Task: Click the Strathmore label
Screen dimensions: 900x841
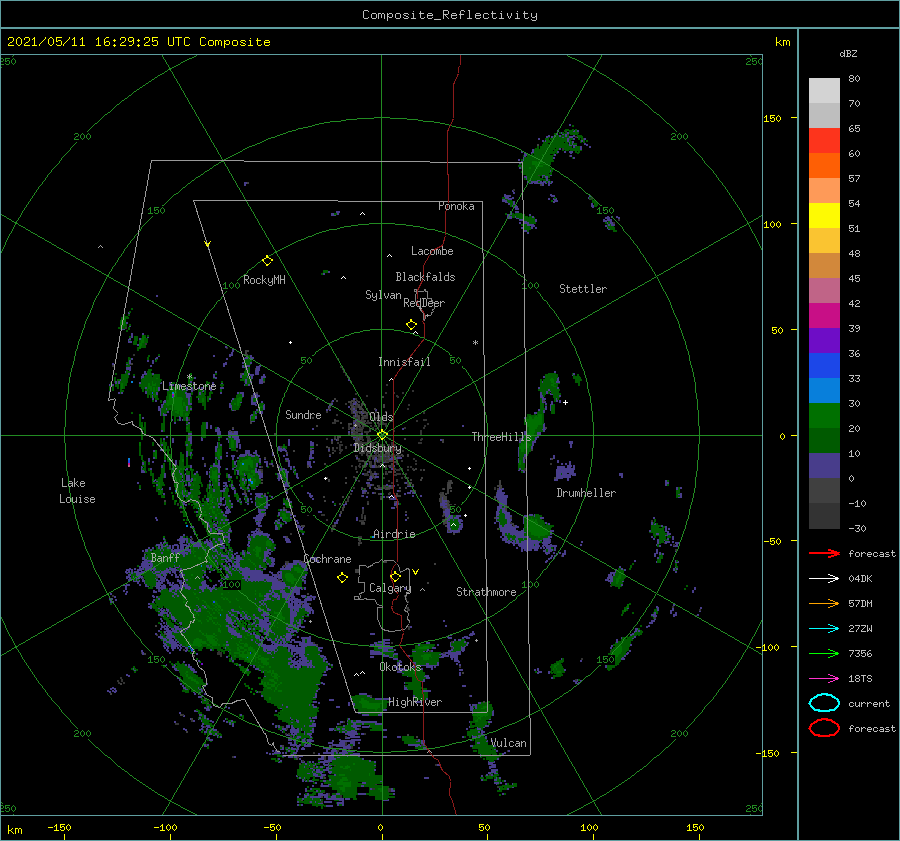Action: (486, 592)
